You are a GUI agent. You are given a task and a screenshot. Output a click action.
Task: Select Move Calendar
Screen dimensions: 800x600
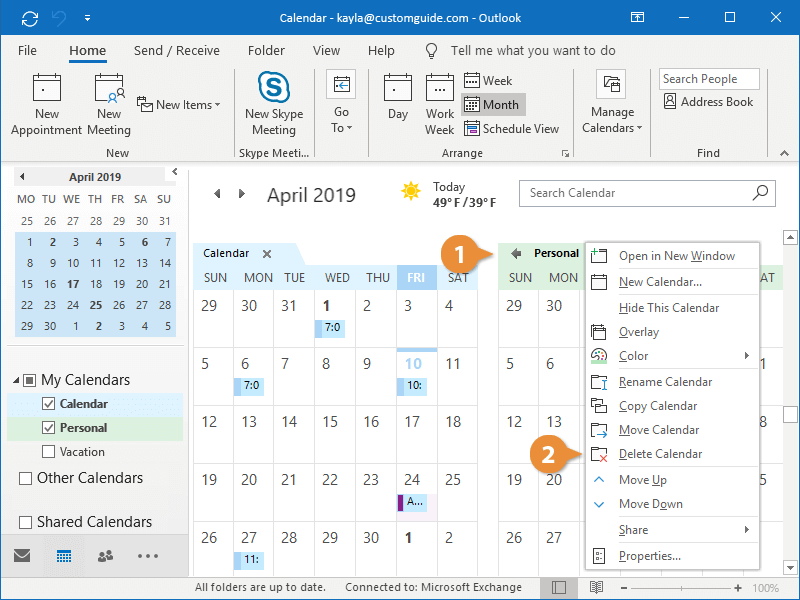(672, 430)
